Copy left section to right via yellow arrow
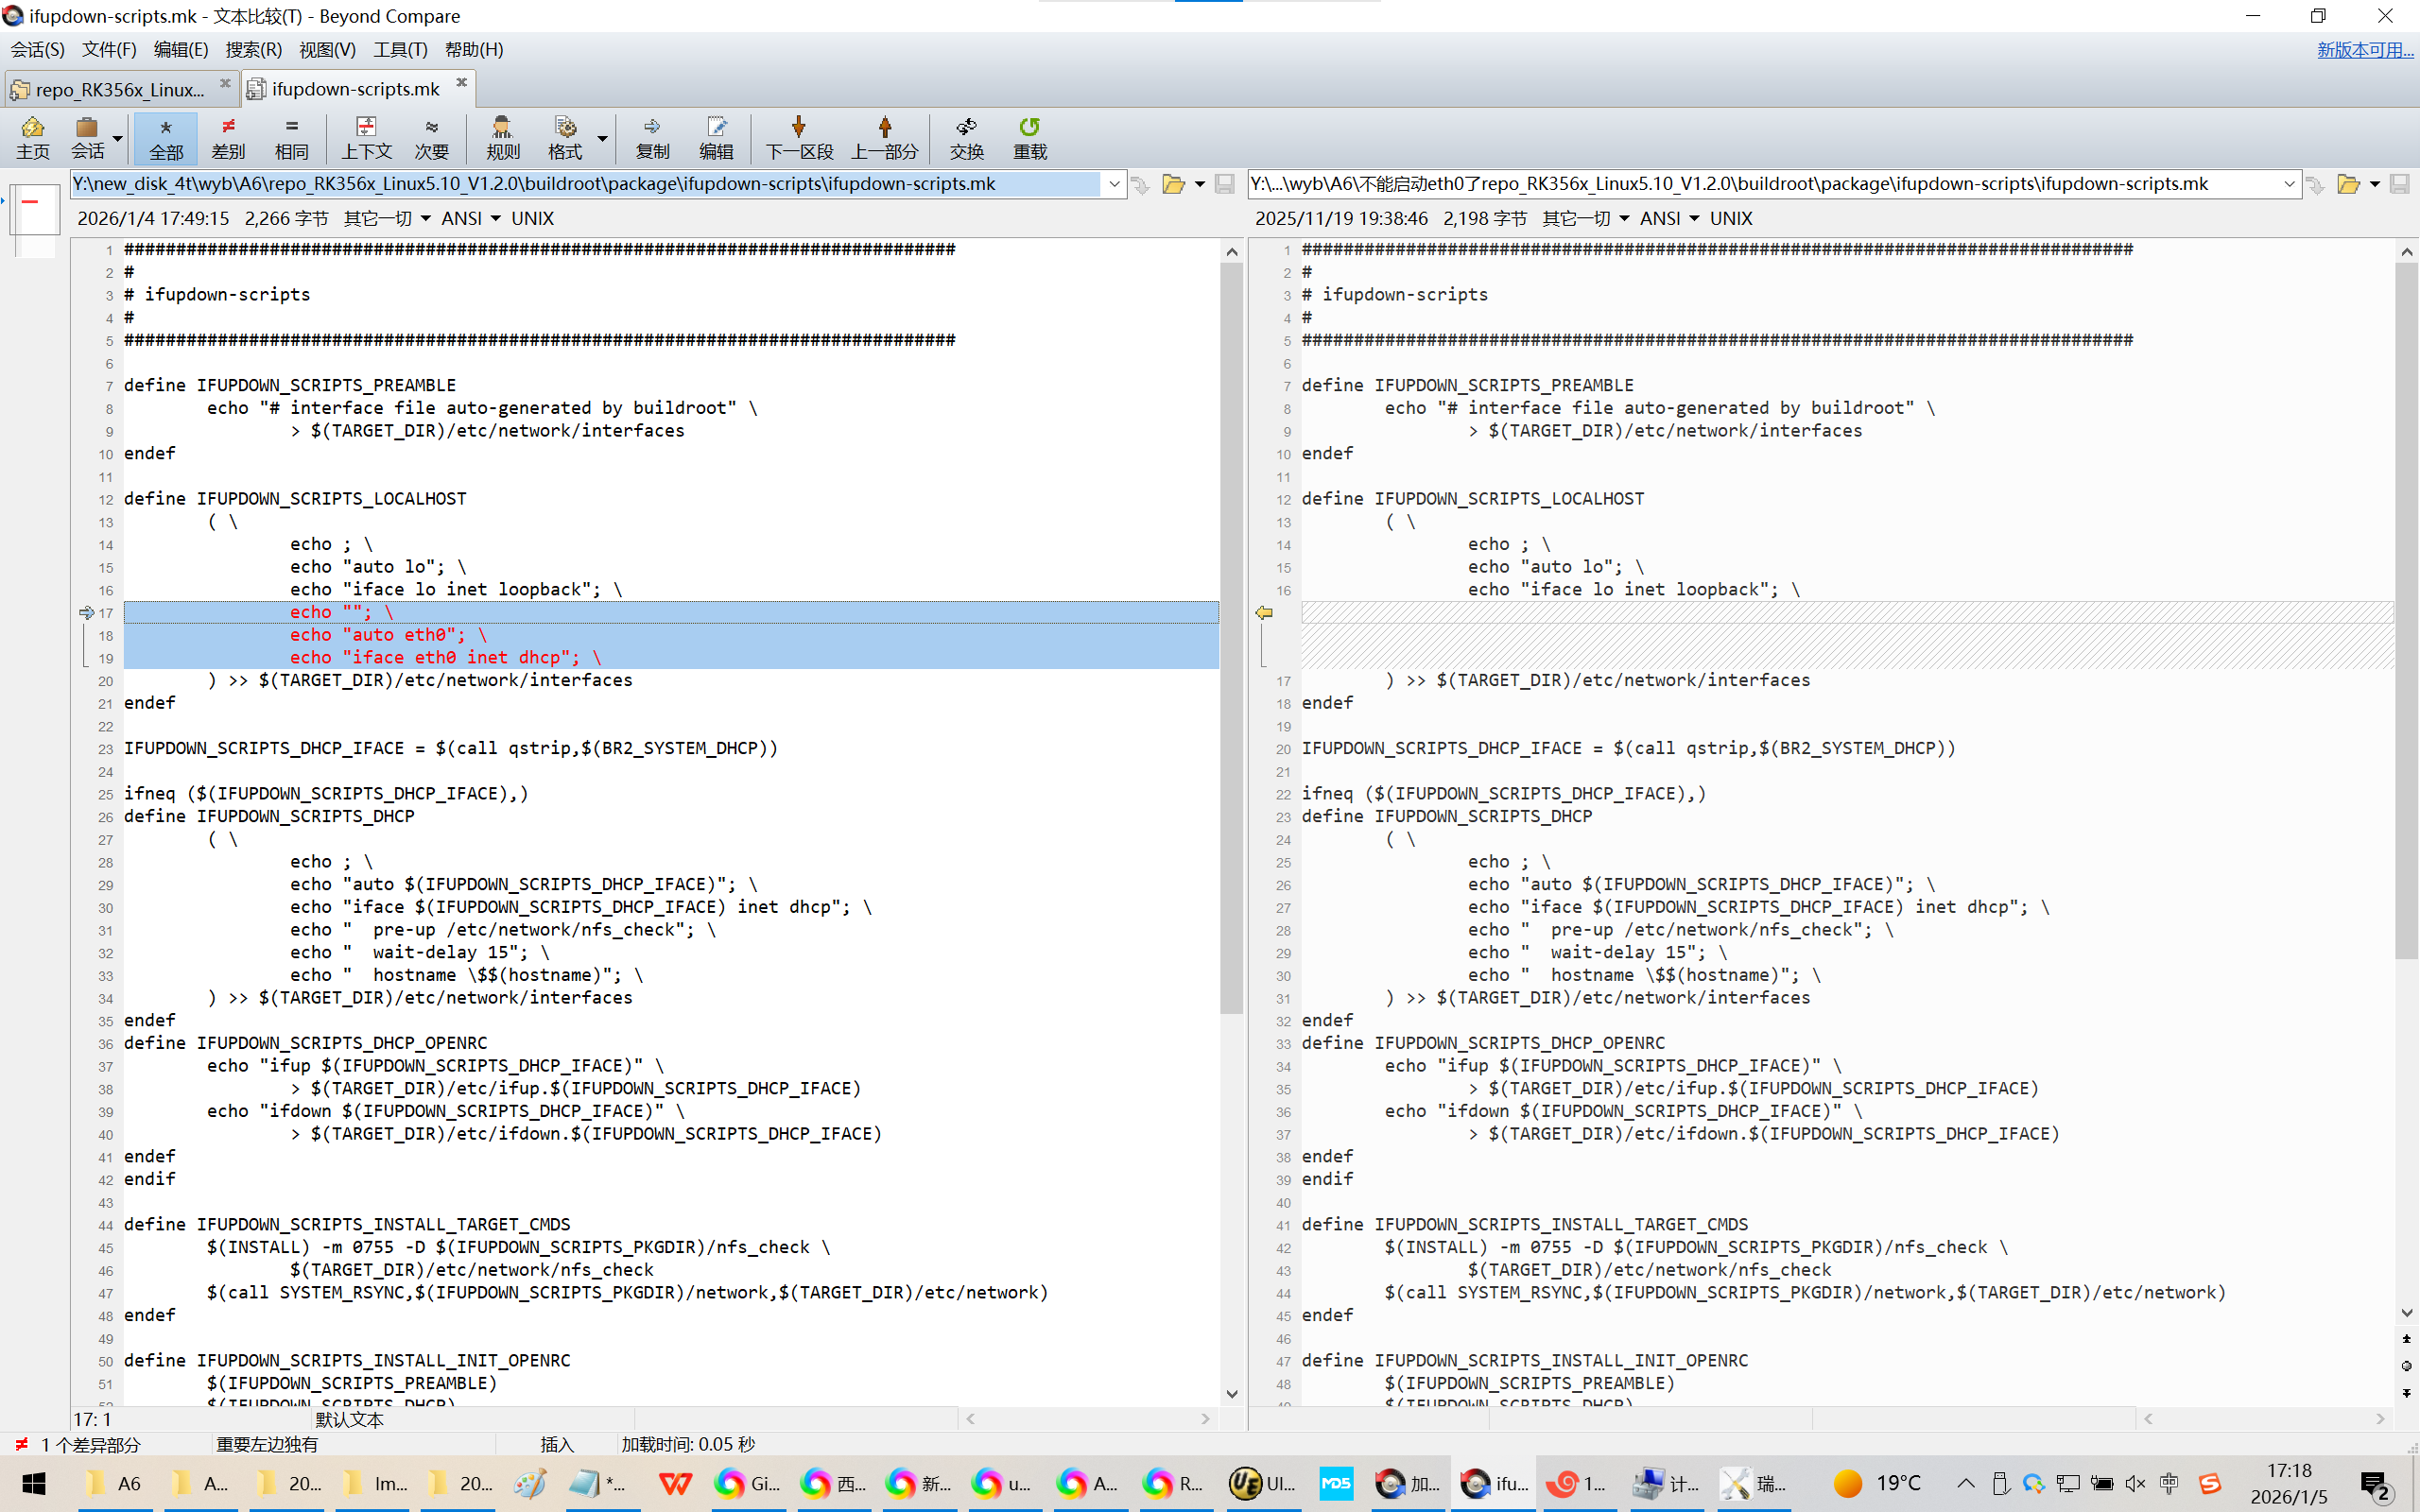Viewport: 2420px width, 1512px height. [1264, 612]
